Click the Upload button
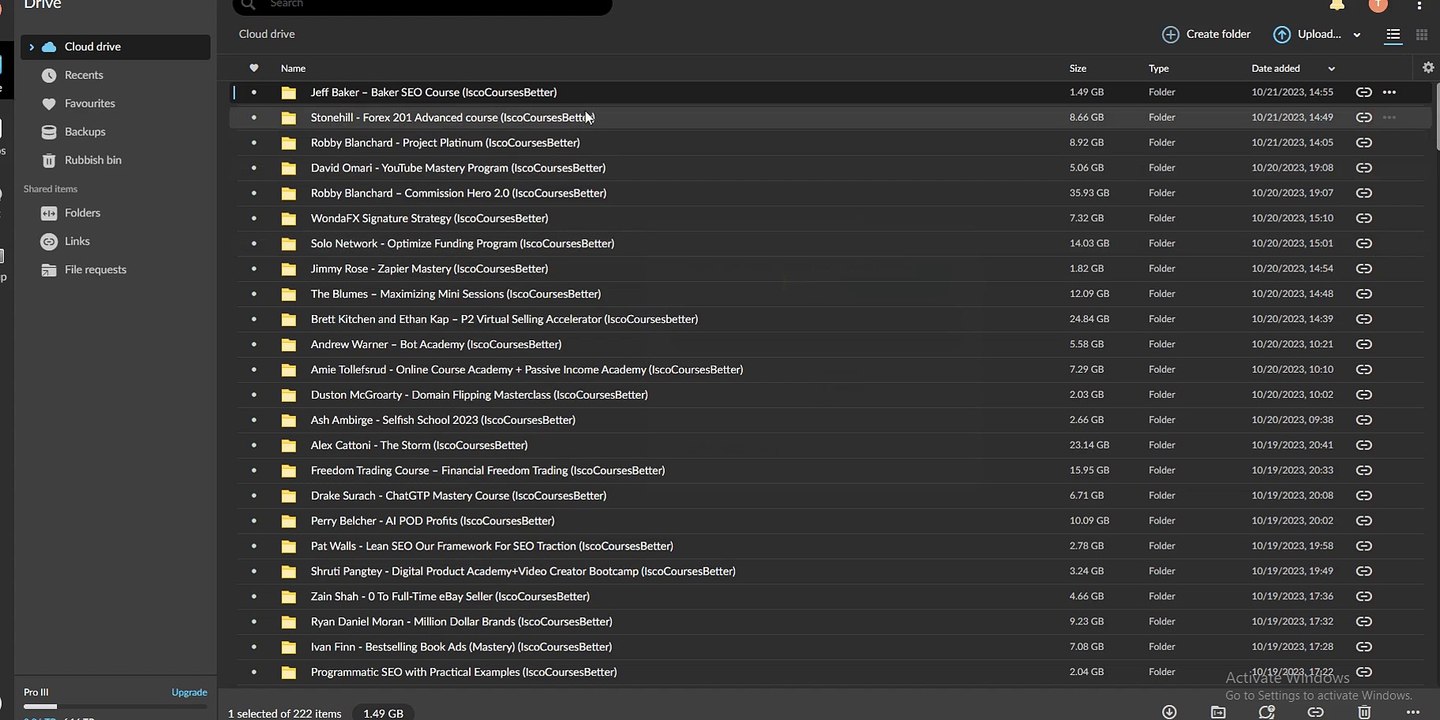The width and height of the screenshot is (1440, 720). pyautogui.click(x=1307, y=34)
